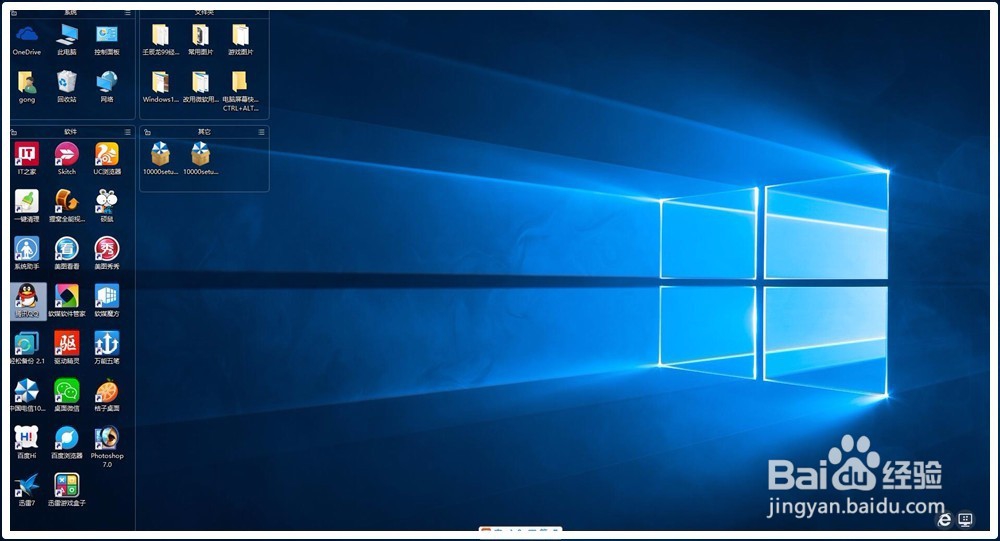Select the 回收站 Recycle Bin icon
1000x541 pixels.
67,87
